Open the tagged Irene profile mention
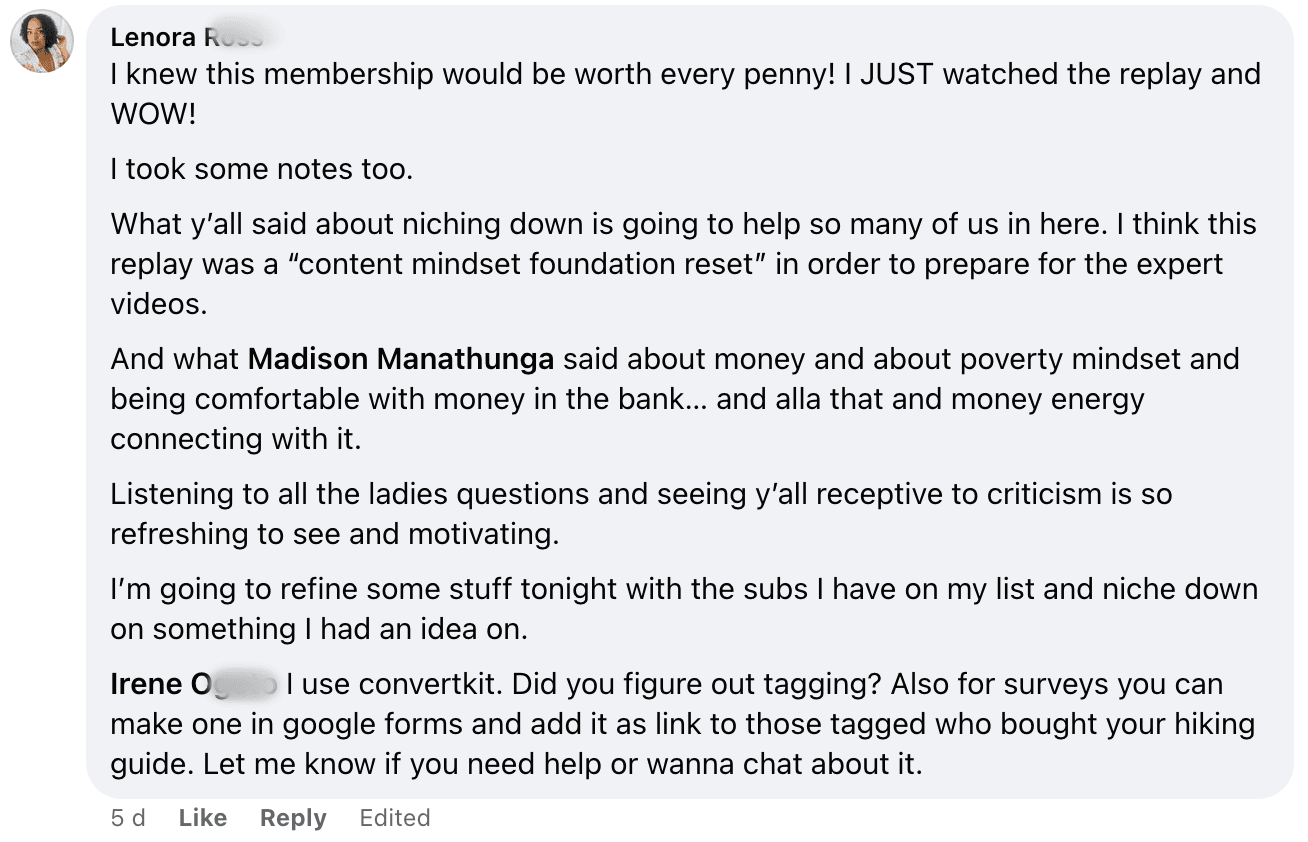Viewport: 1308px width, 842px height. [x=192, y=685]
